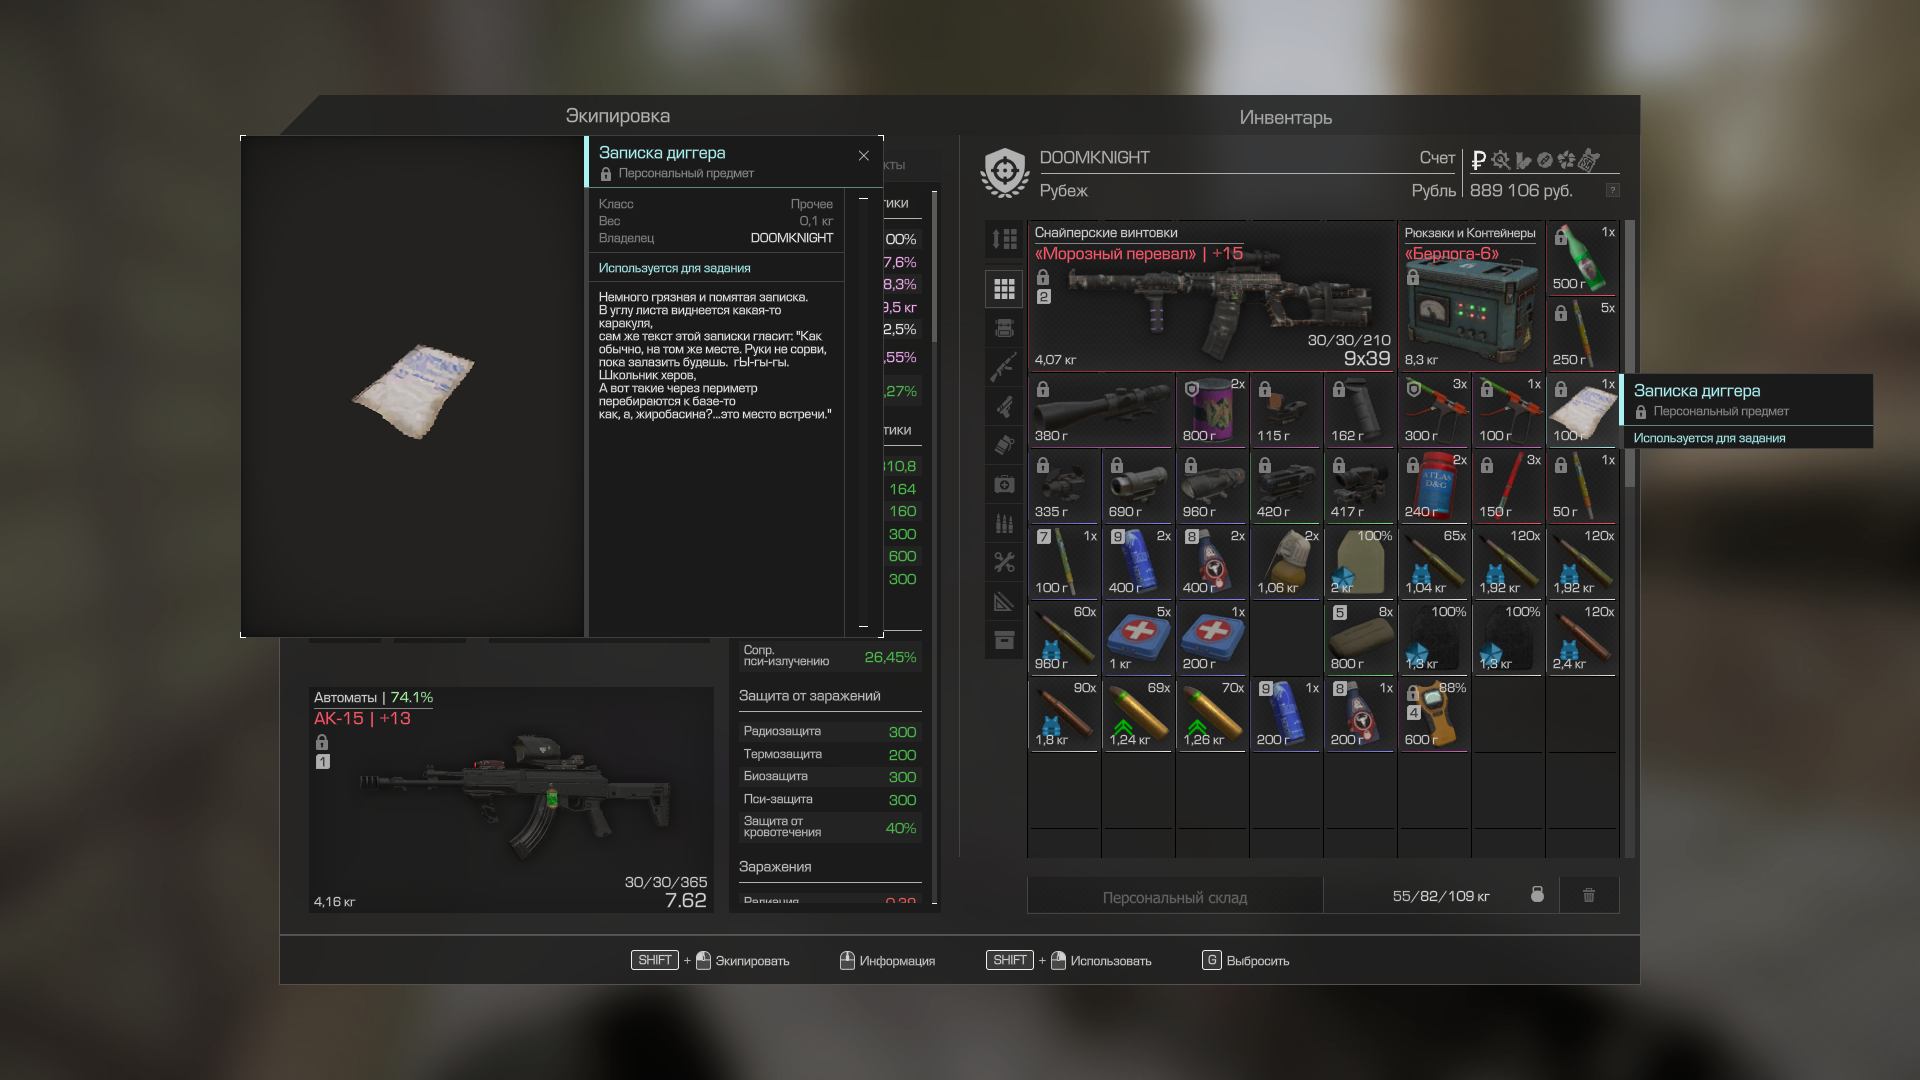Click the 889 106 руб. balance
The image size is (1920, 1080).
1521,190
